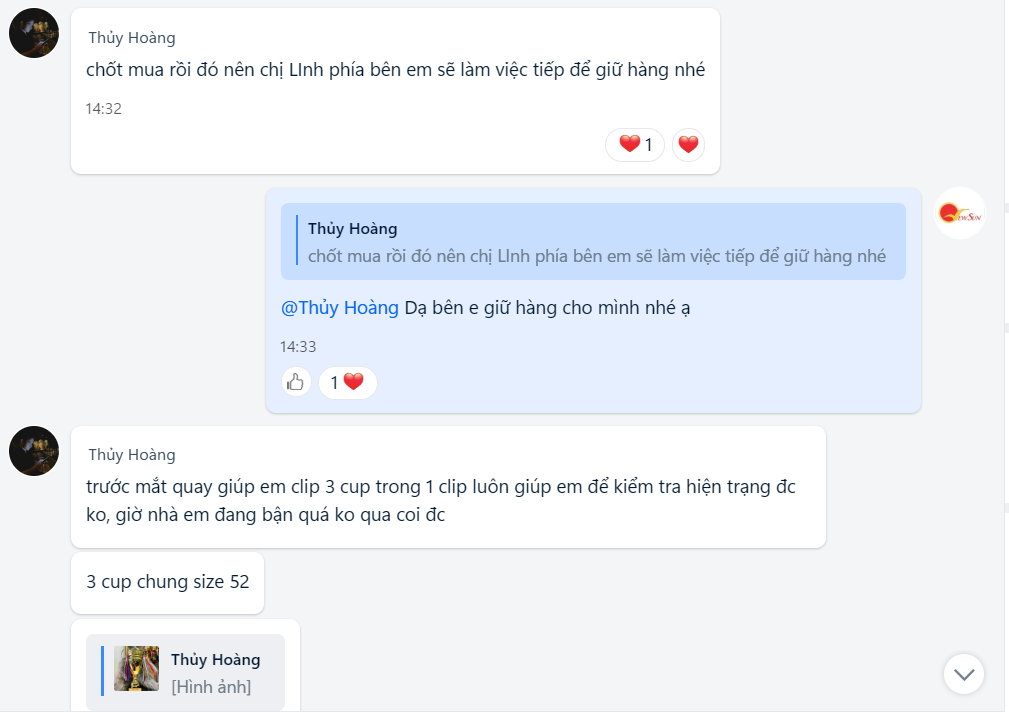This screenshot has height=712, width=1009.
Task: Click the sender name above the 14:32 message
Action: click(x=132, y=38)
